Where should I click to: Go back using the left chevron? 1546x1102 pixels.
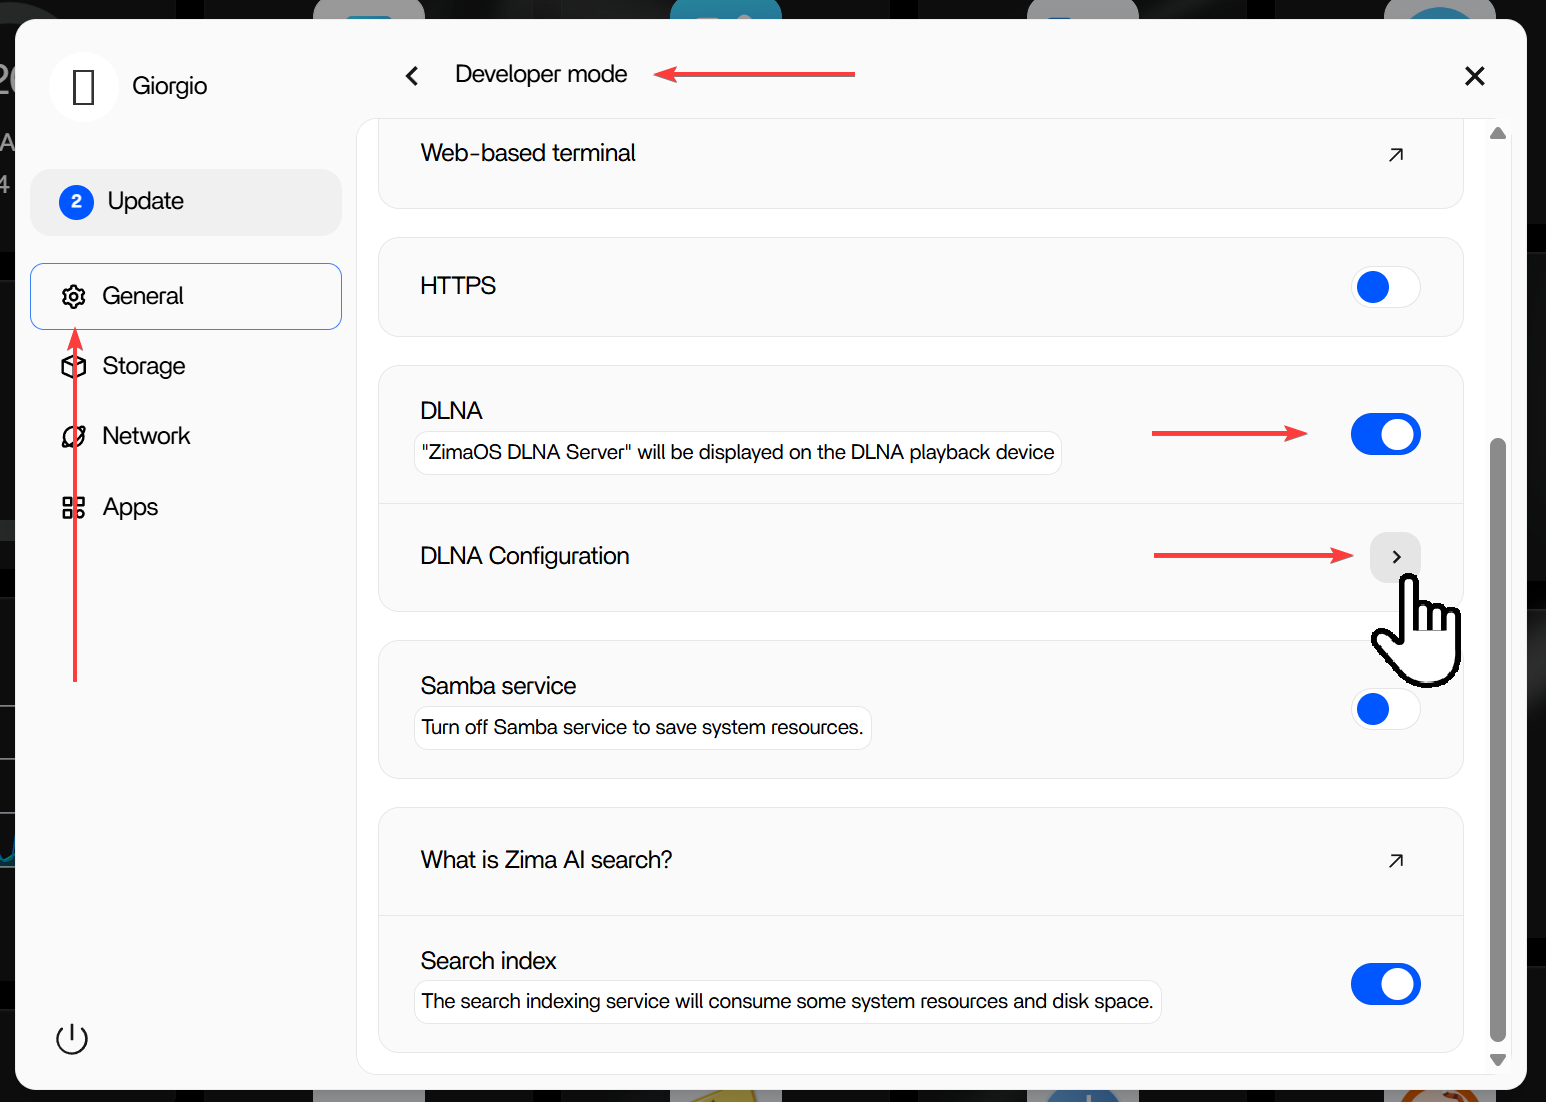[x=412, y=76]
